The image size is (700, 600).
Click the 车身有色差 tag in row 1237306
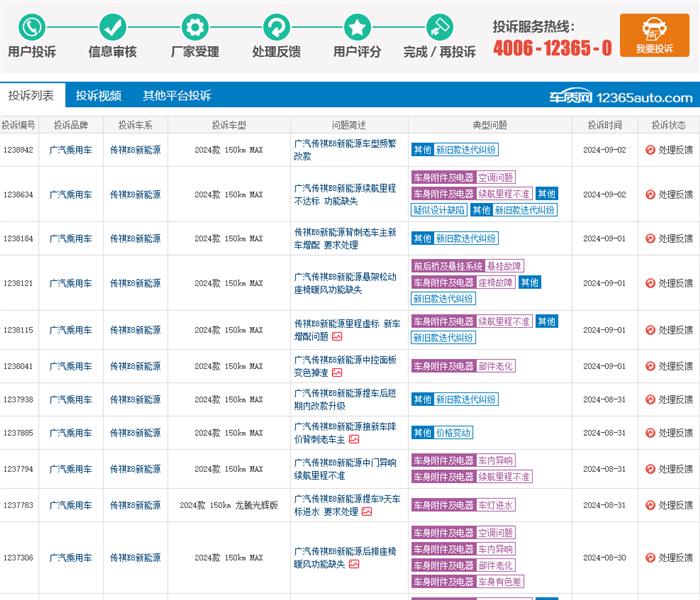click(500, 582)
